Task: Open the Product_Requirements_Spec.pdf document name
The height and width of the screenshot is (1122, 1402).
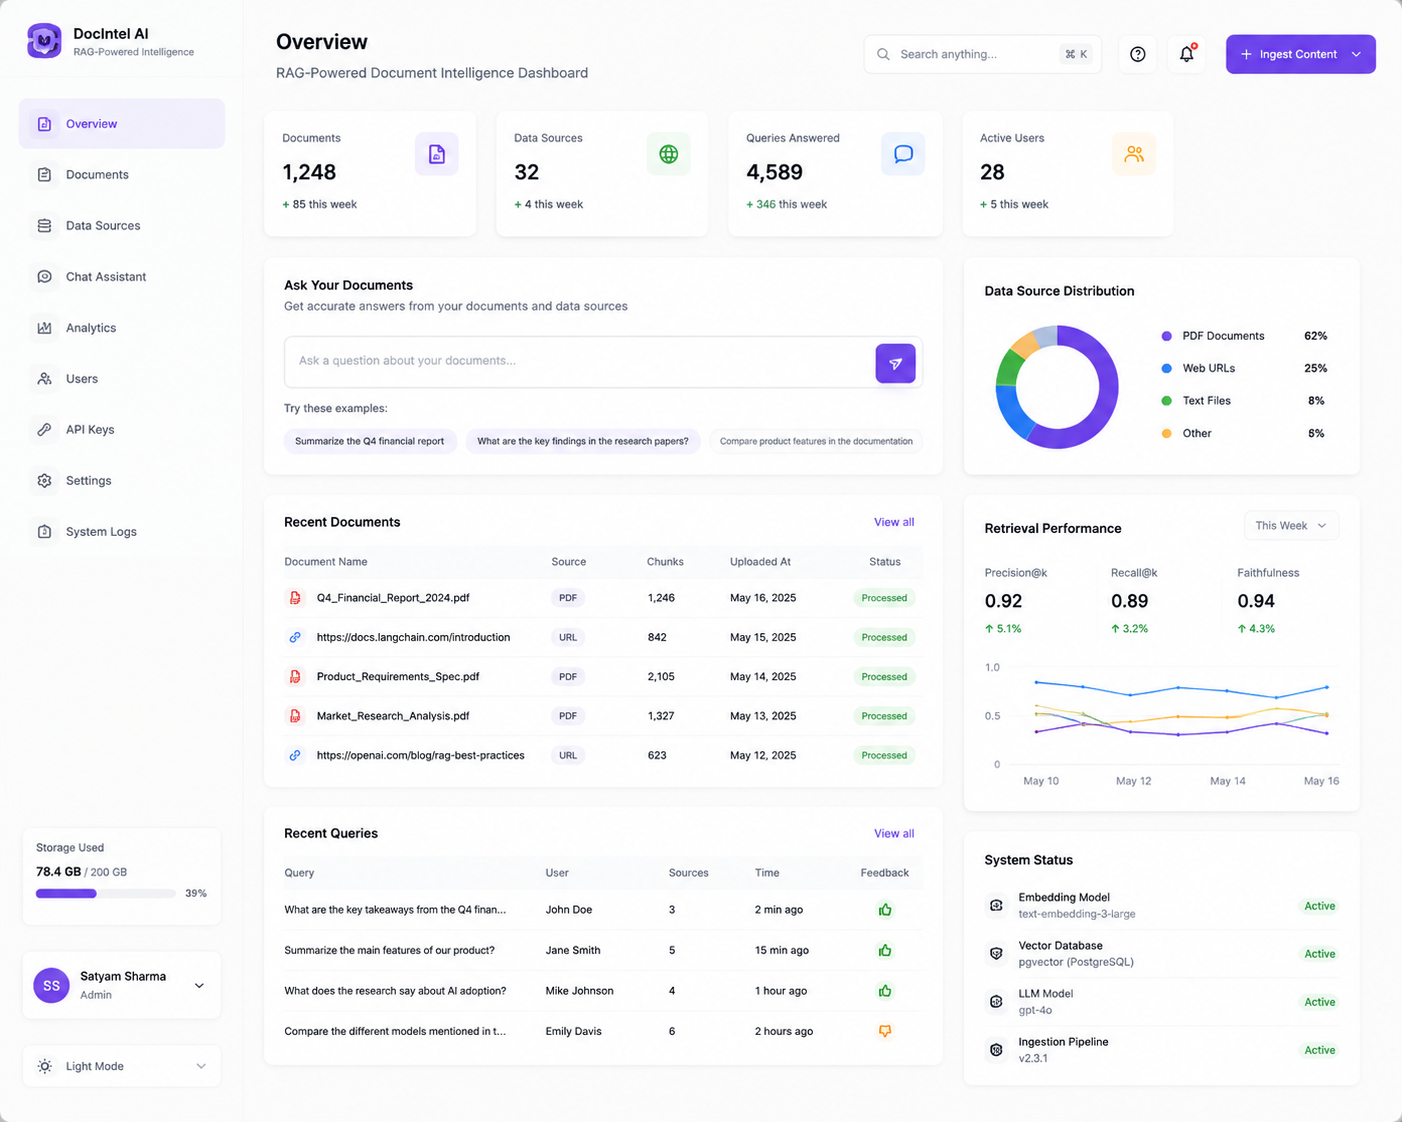Action: point(398,677)
